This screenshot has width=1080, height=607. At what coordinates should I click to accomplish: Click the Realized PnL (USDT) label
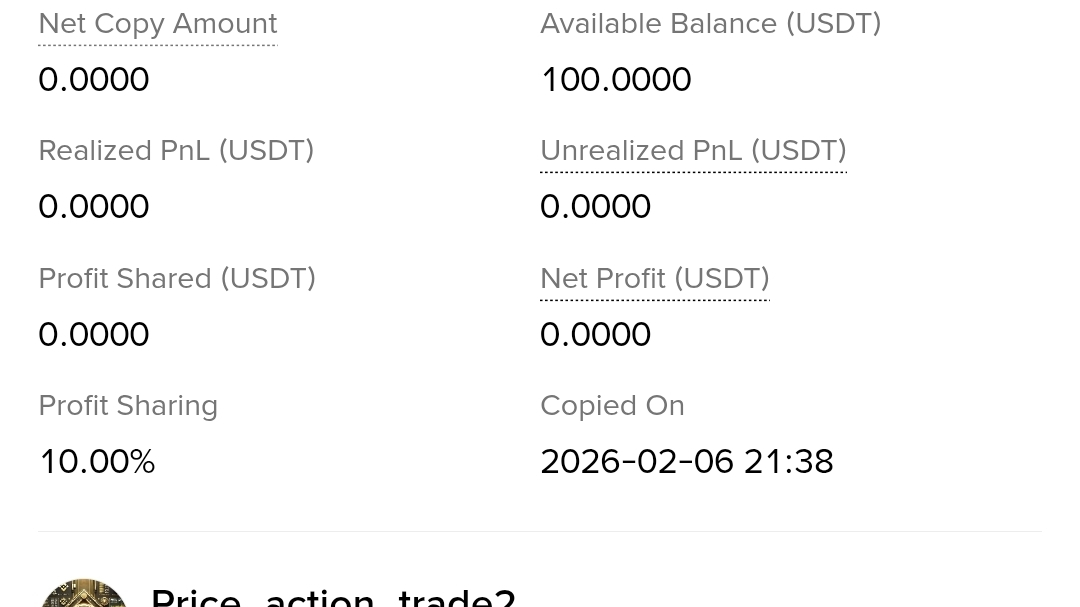point(176,150)
